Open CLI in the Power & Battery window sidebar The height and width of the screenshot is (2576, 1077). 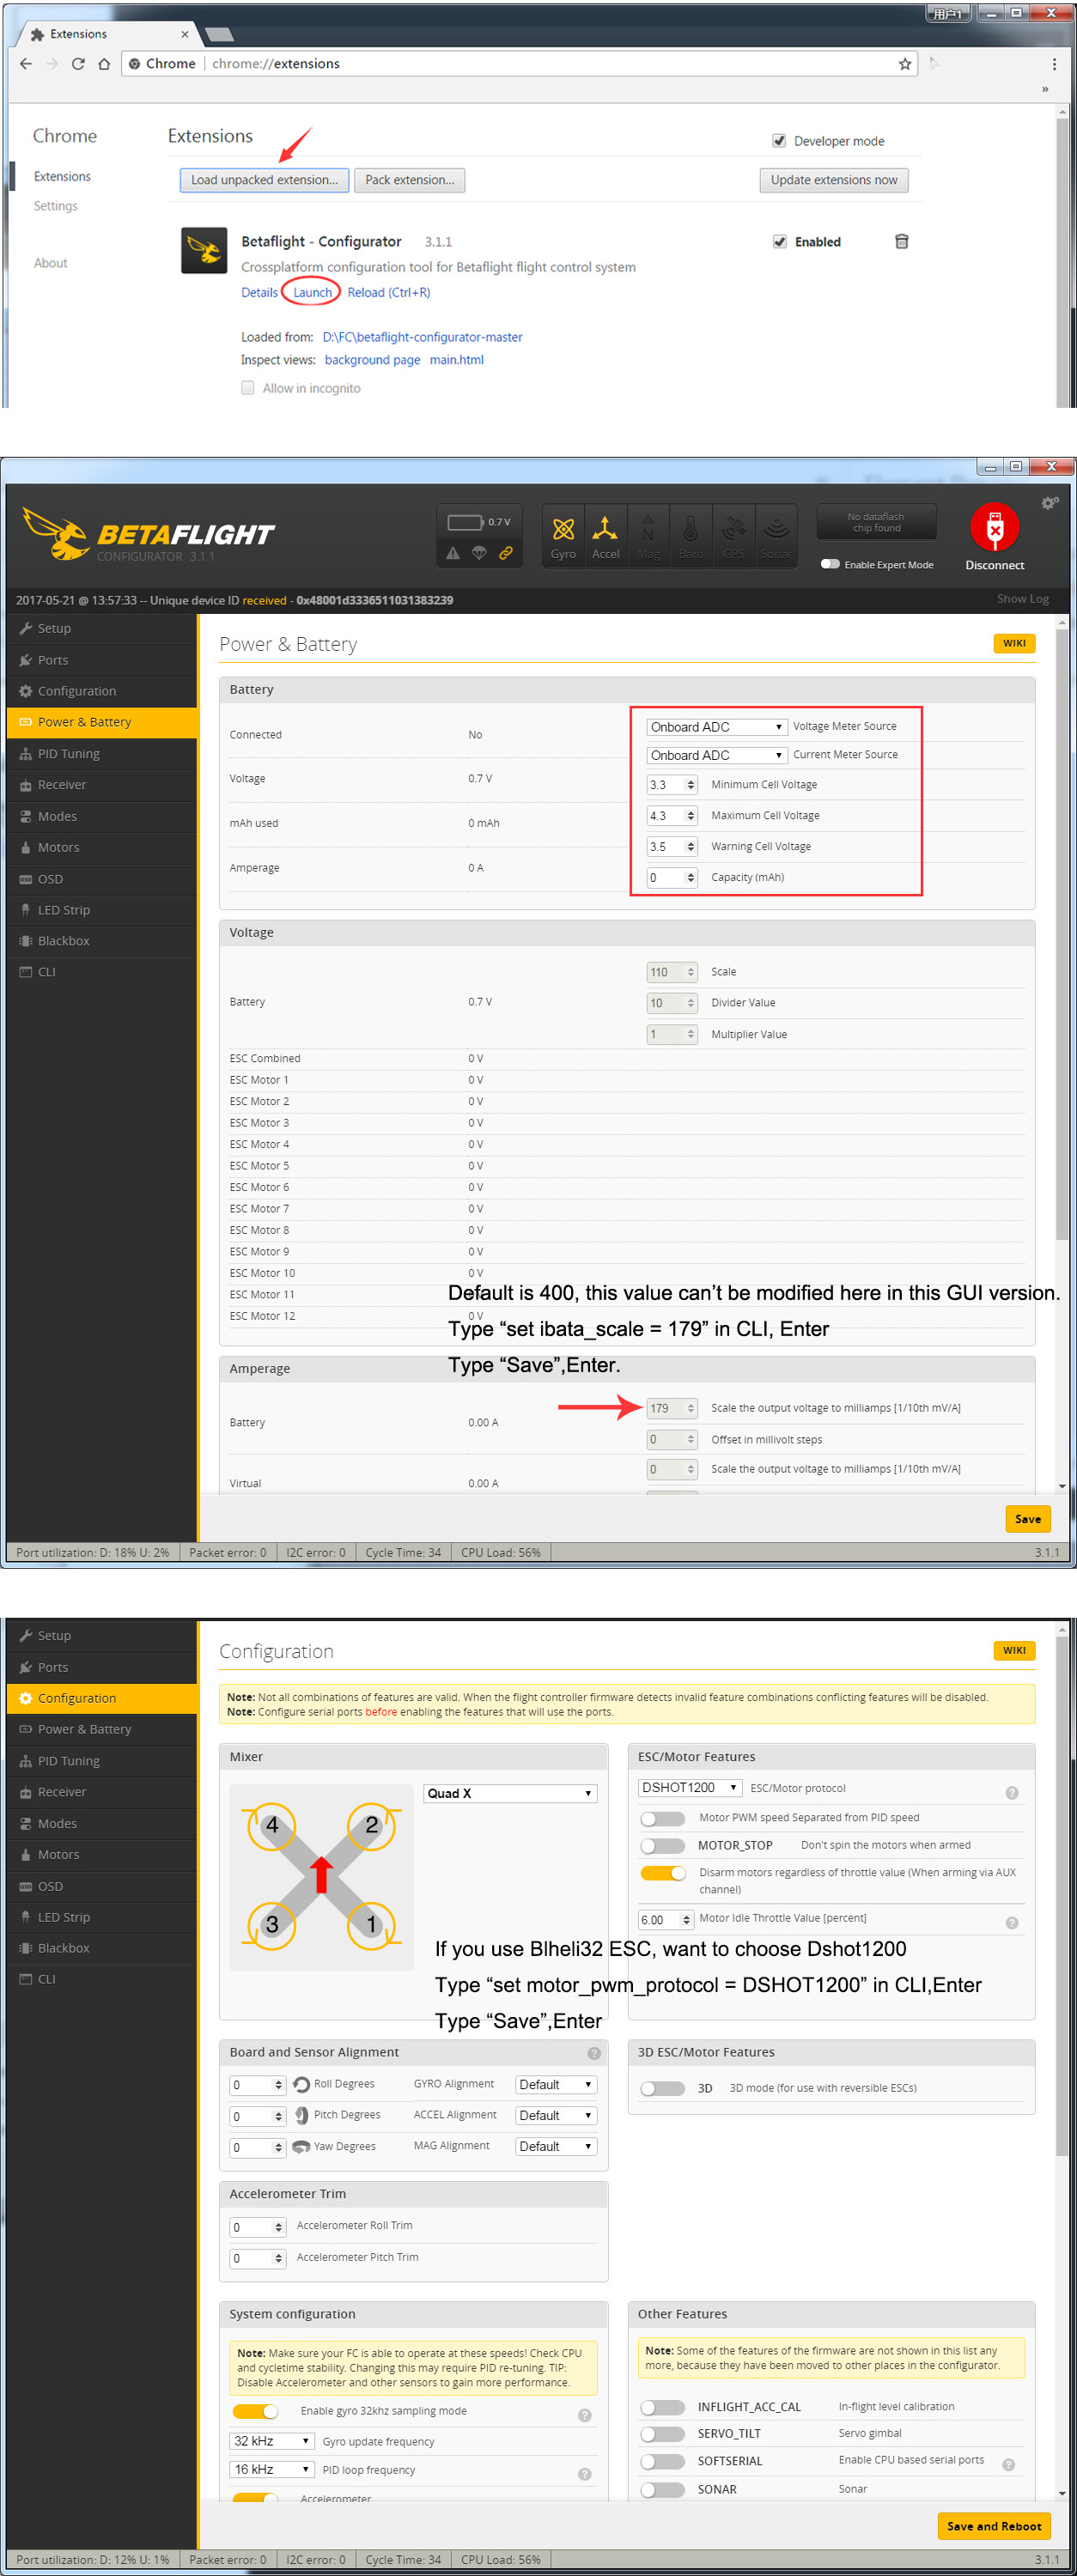tap(101, 972)
